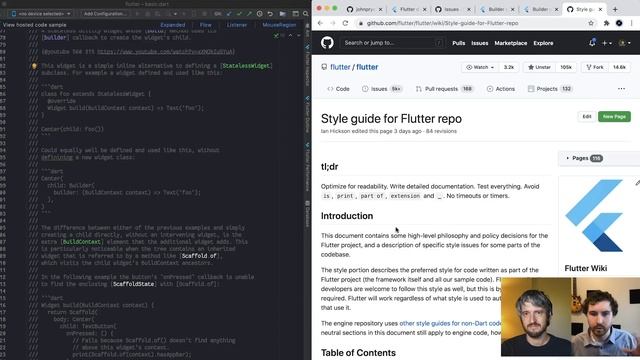Click Explore in GitHub header

click(x=543, y=43)
